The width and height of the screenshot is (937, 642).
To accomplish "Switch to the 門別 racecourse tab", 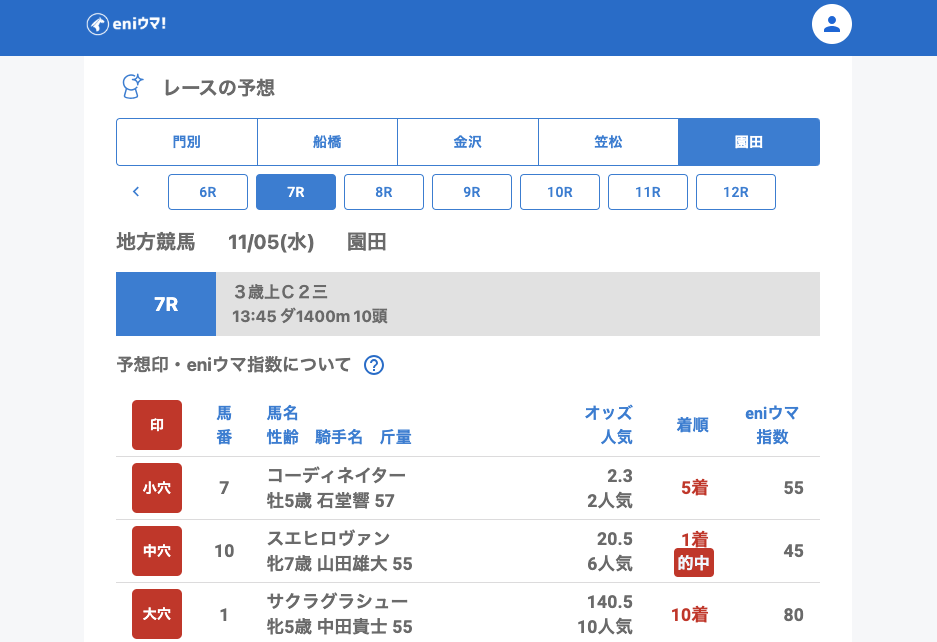I will click(187, 142).
